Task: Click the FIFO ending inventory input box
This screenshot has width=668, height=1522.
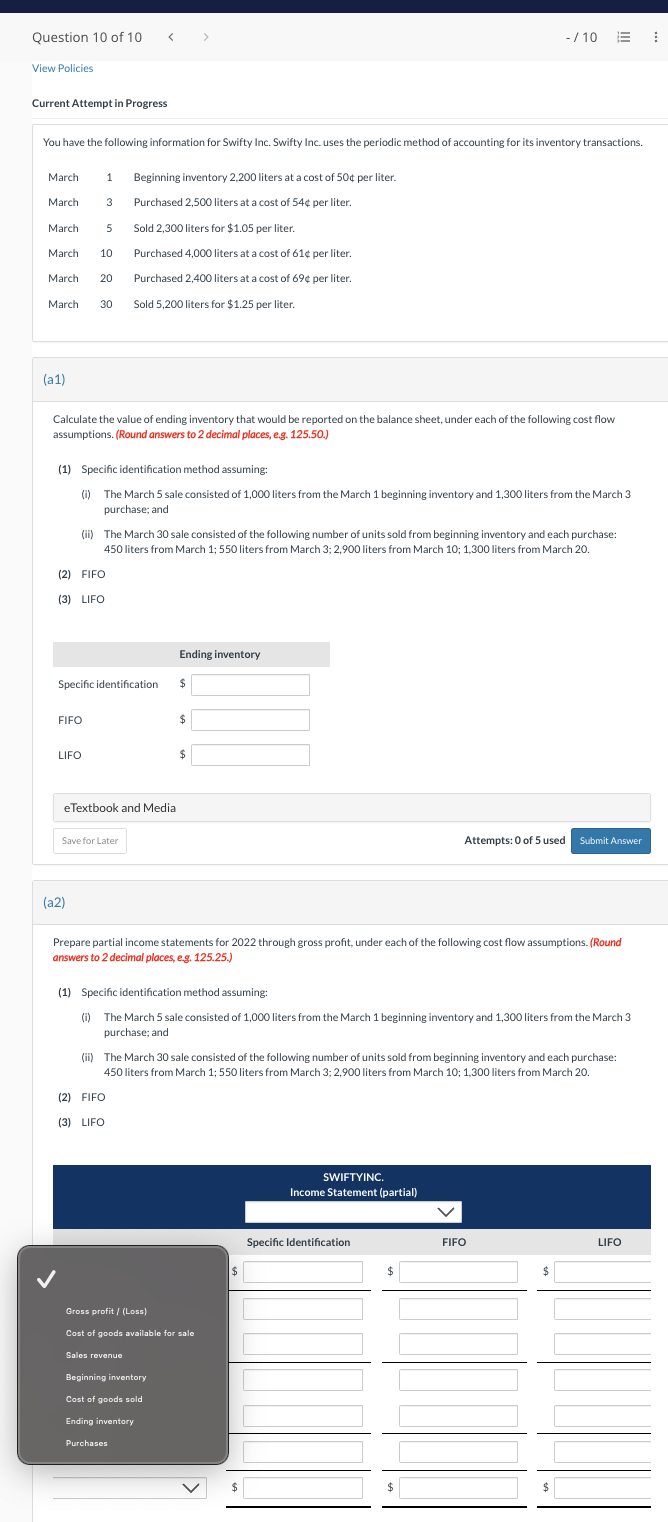Action: 249,720
